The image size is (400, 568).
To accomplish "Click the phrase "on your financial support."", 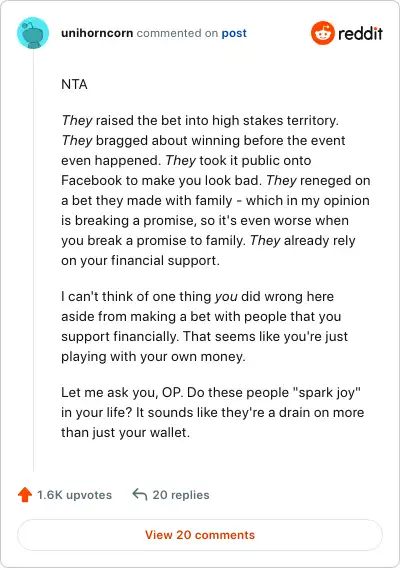I will coord(141,260).
